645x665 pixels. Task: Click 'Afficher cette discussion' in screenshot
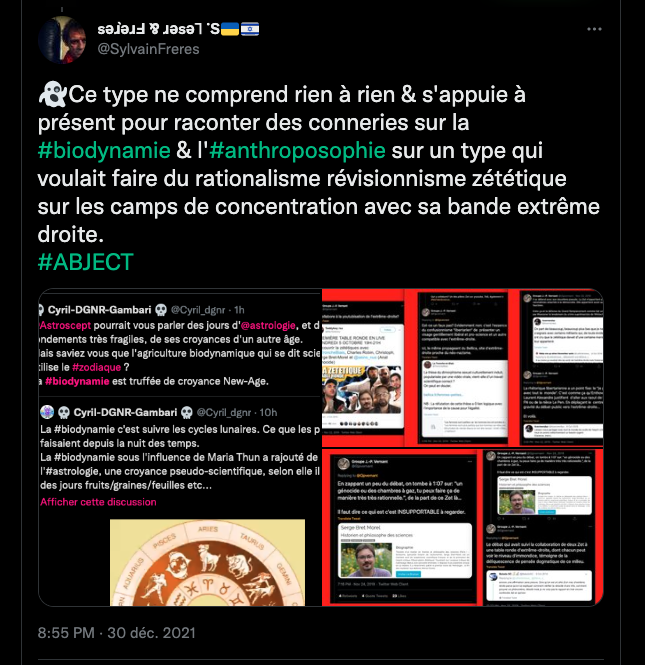point(98,502)
